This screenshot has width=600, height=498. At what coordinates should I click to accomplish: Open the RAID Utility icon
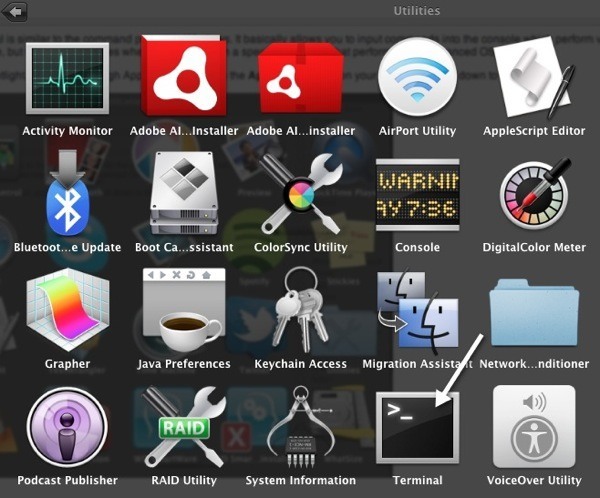pos(184,427)
